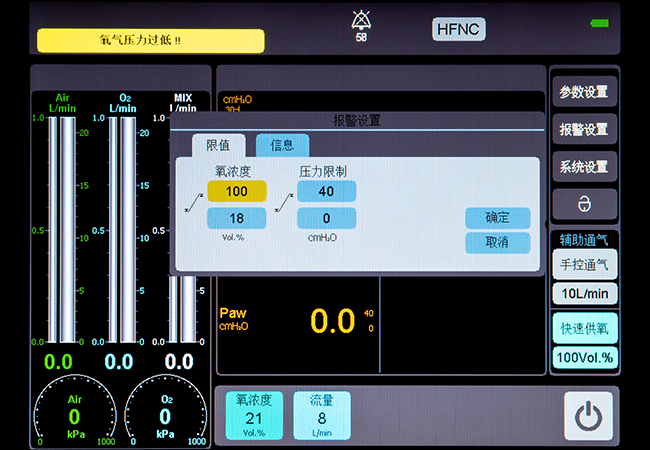This screenshot has width=650, height=450.
Task: Switch to the 信息 tab
Action: tap(282, 145)
